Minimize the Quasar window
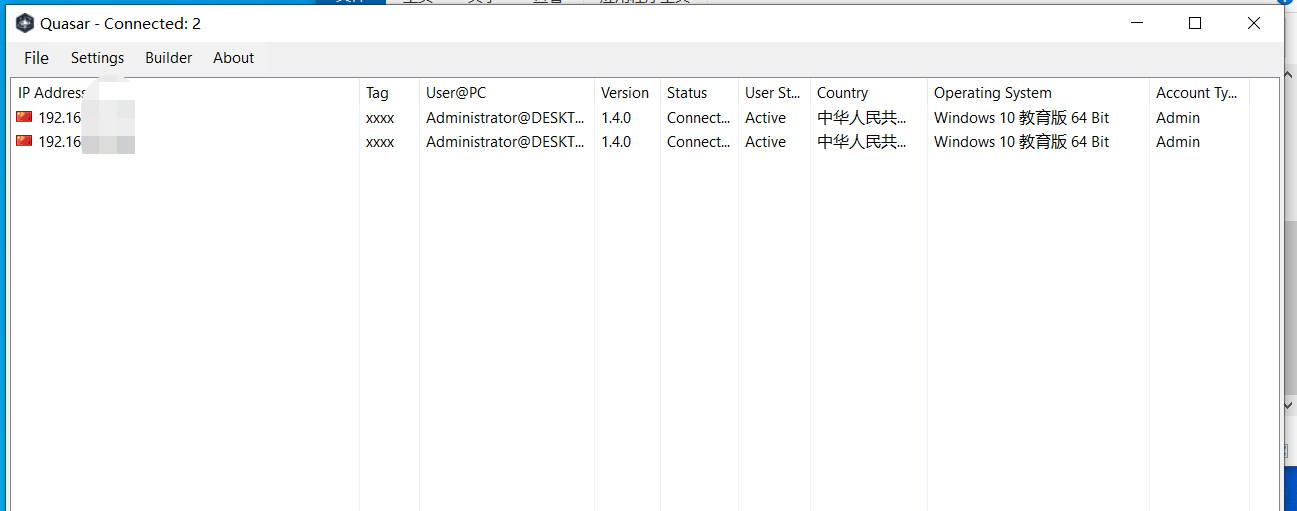 tap(1136, 24)
